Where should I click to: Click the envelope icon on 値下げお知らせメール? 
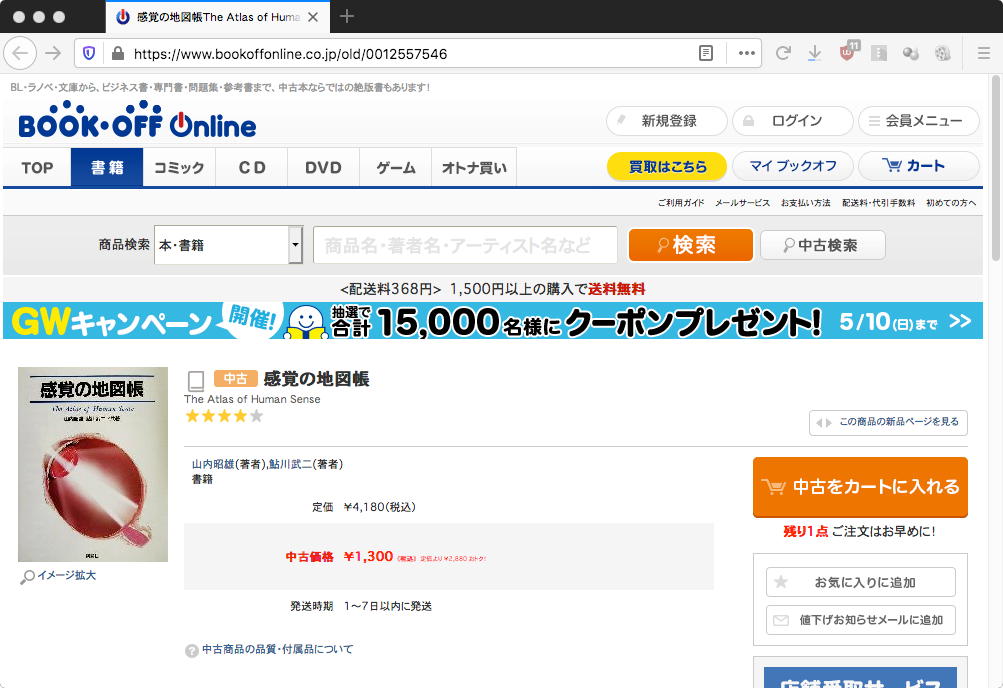pos(781,620)
